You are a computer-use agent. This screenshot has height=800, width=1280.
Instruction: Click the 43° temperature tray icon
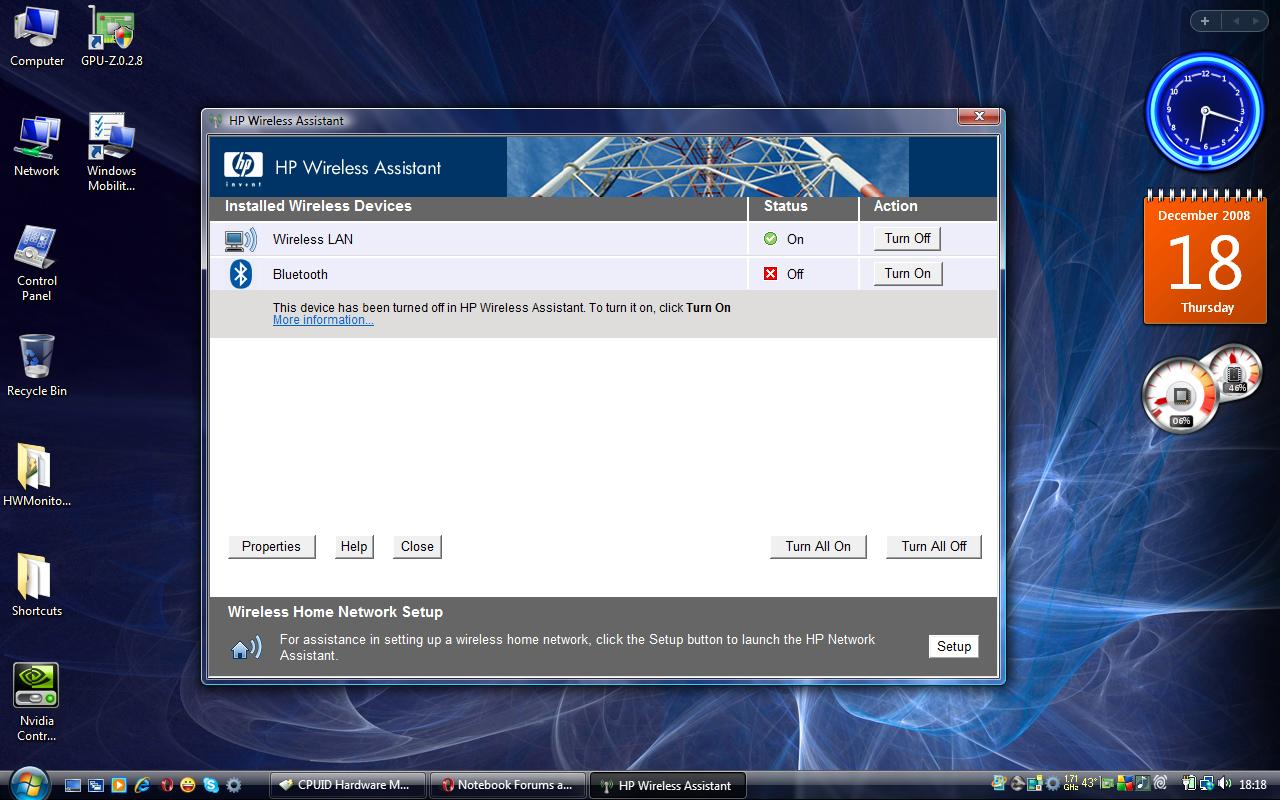[1090, 783]
